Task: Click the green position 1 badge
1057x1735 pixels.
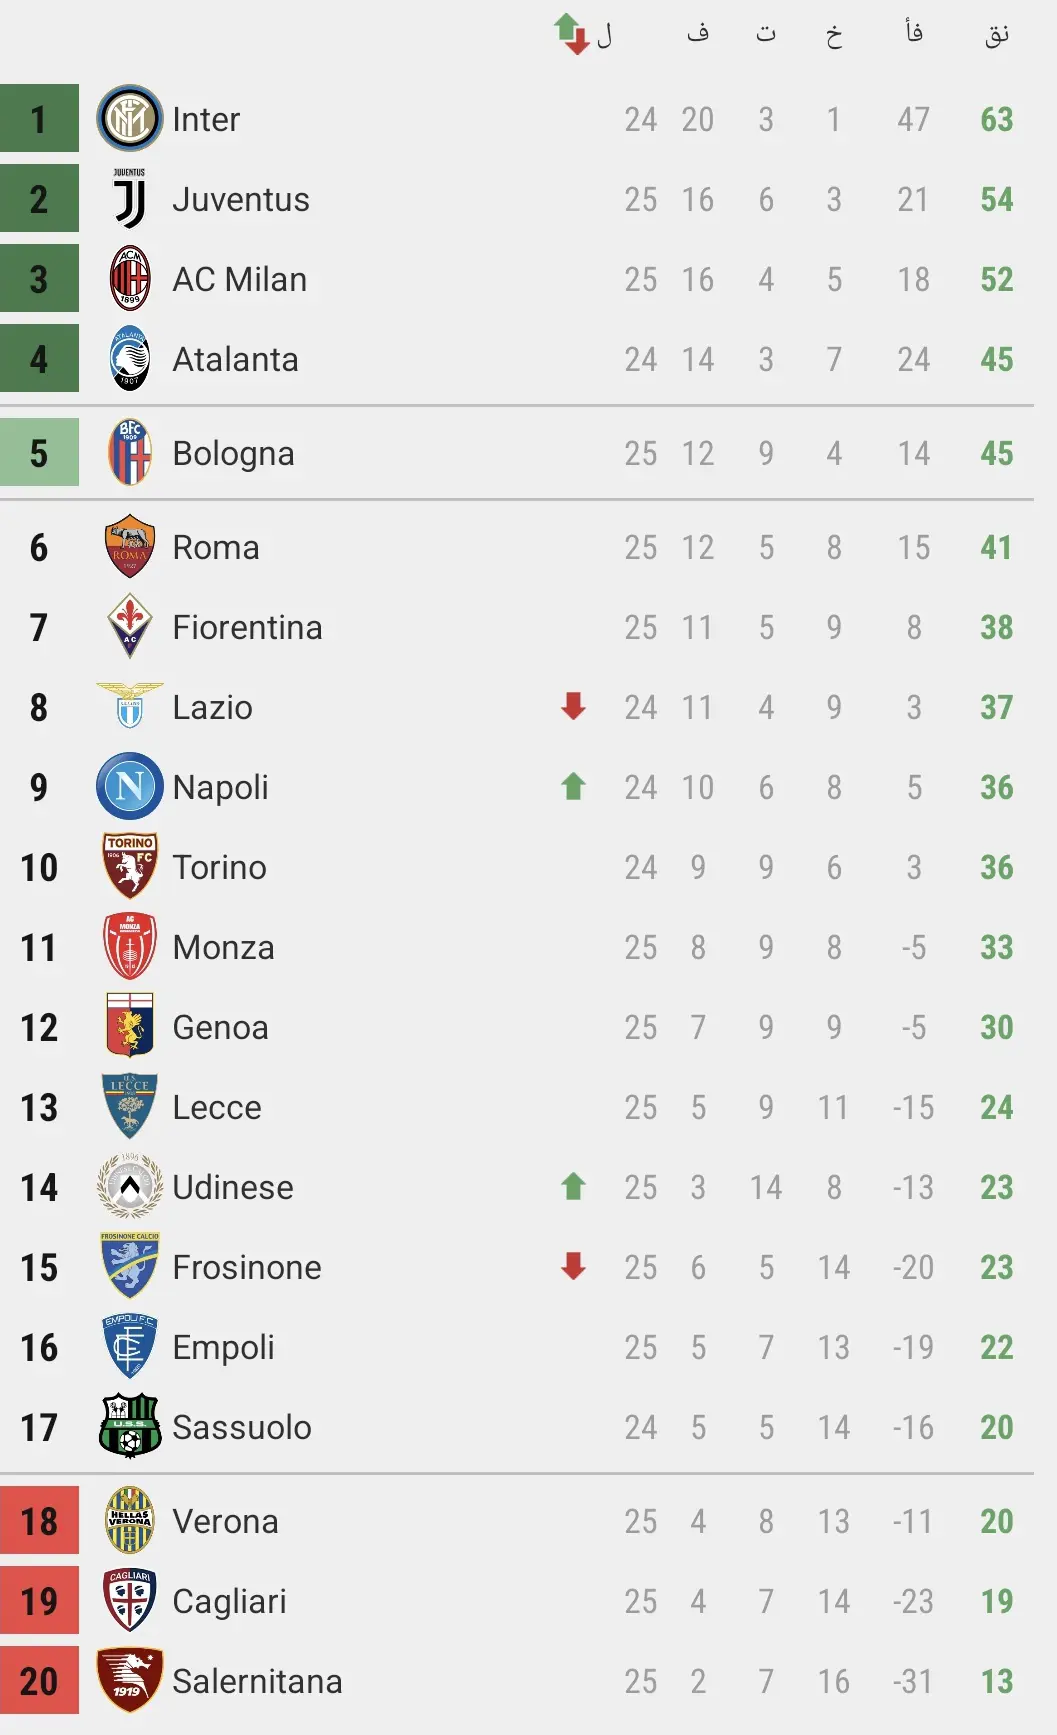Action: [x=39, y=118]
